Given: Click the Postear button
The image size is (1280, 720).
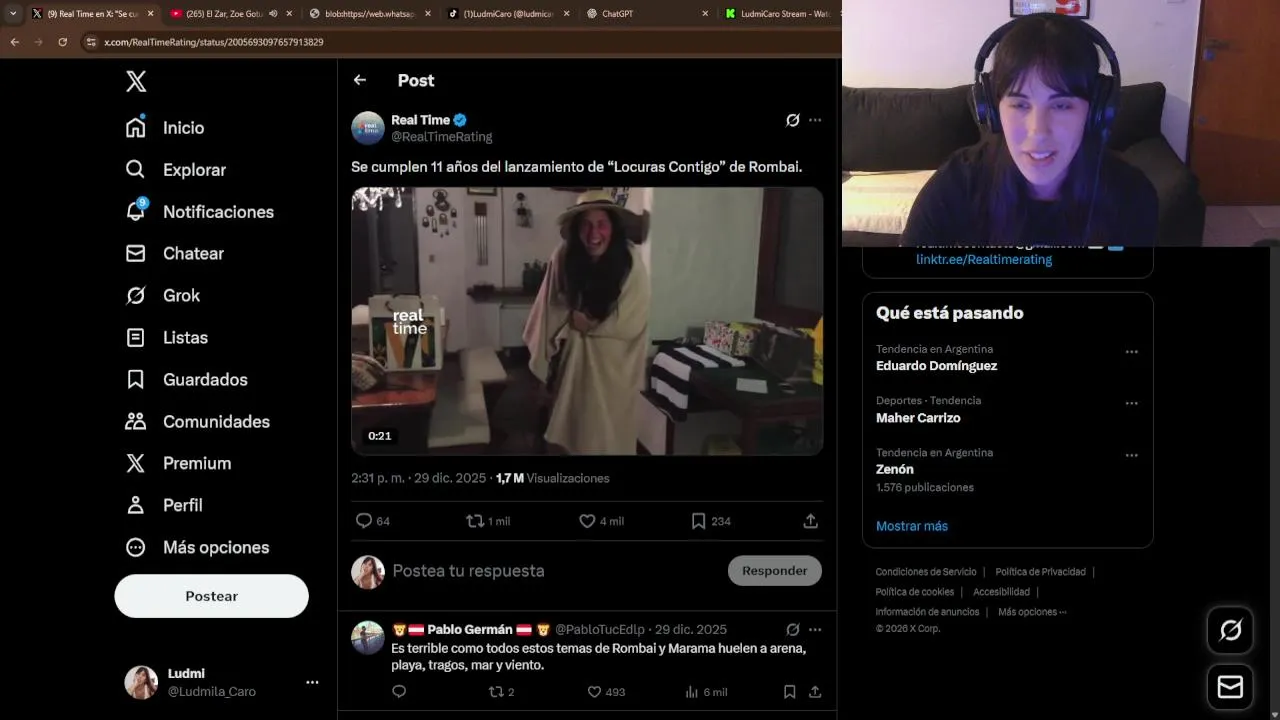Looking at the screenshot, I should pos(211,596).
